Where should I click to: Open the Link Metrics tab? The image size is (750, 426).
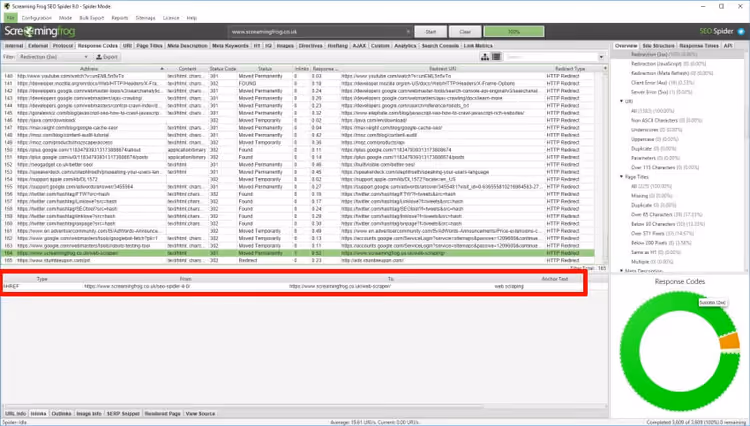(x=478, y=46)
